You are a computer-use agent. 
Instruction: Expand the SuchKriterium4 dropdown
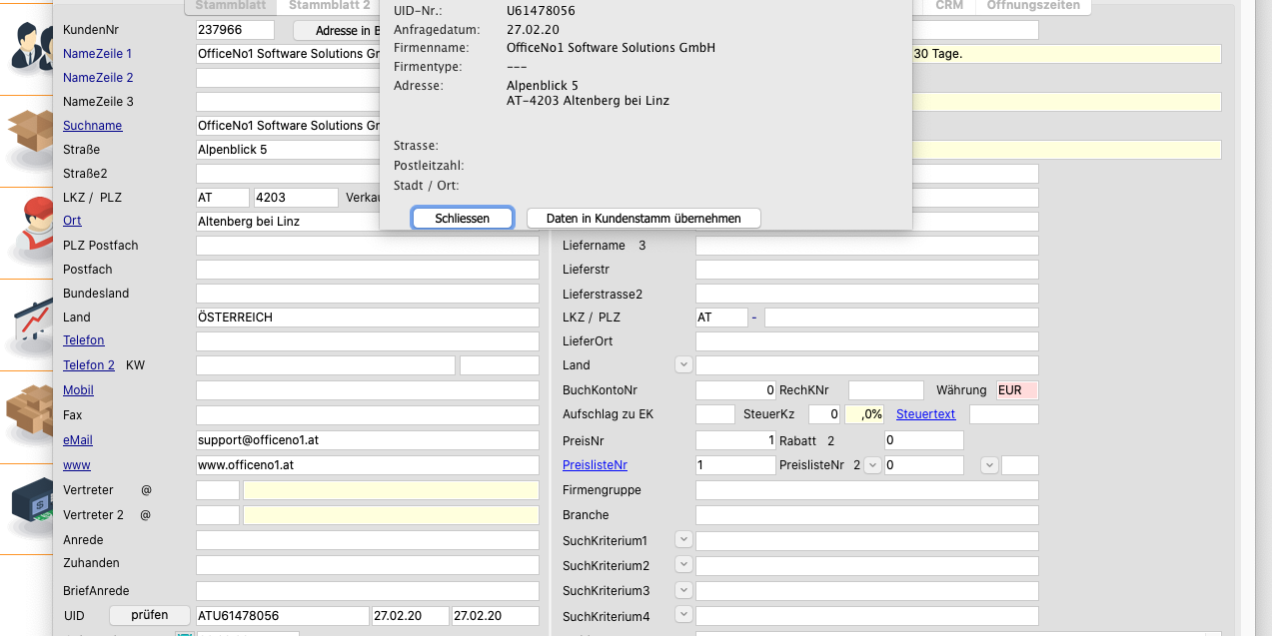click(x=684, y=615)
